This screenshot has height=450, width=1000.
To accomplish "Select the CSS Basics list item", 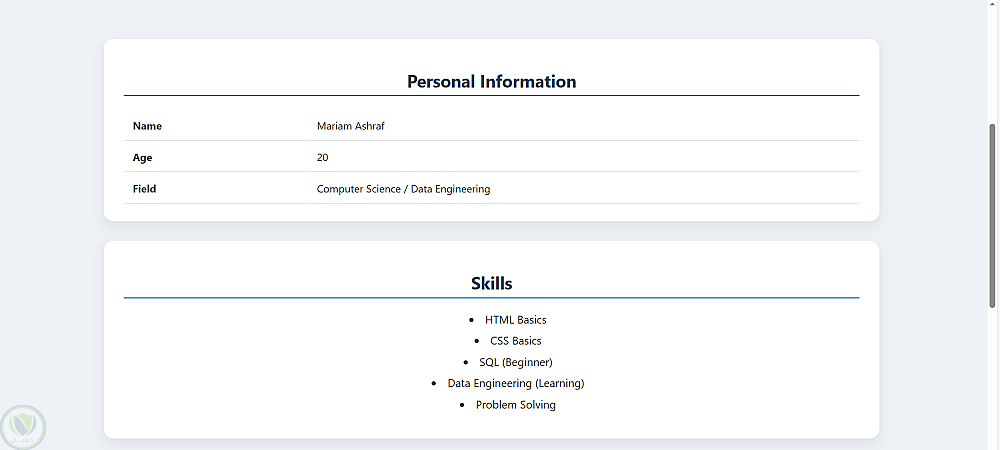I will point(515,341).
